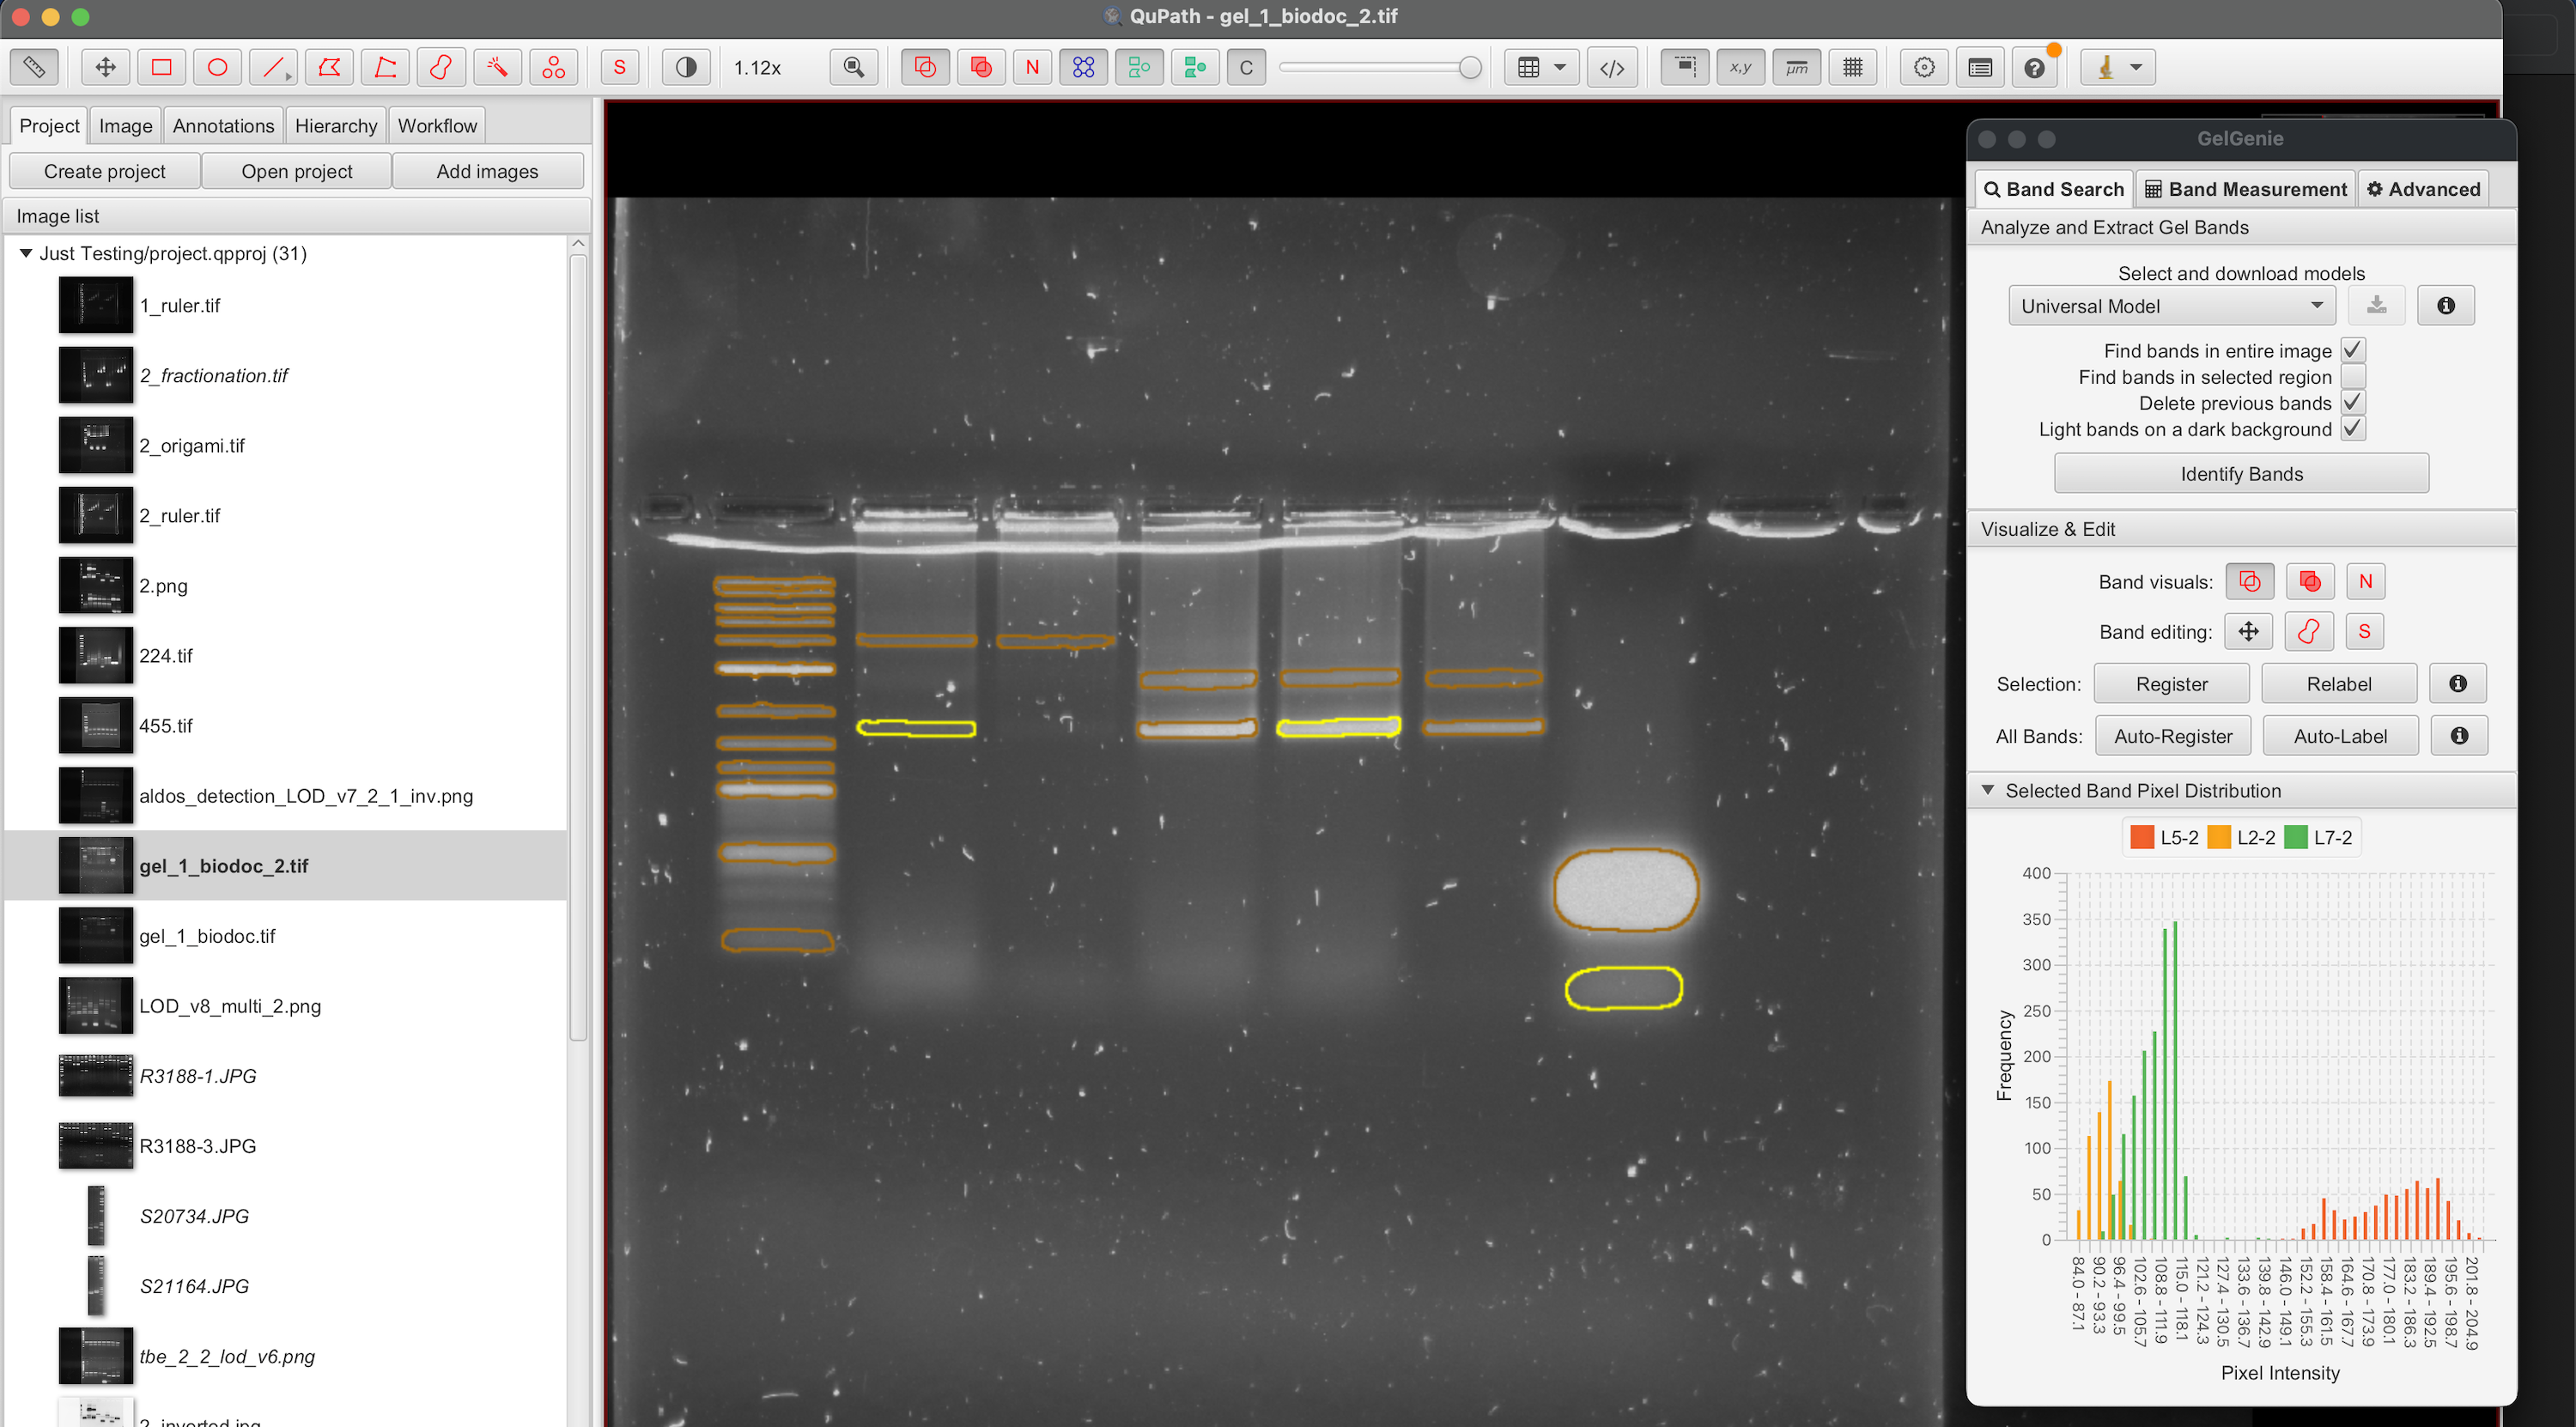The image size is (2576, 1427).
Task: Select the gel_1_biodoc.tif thumbnail
Action: point(95,936)
